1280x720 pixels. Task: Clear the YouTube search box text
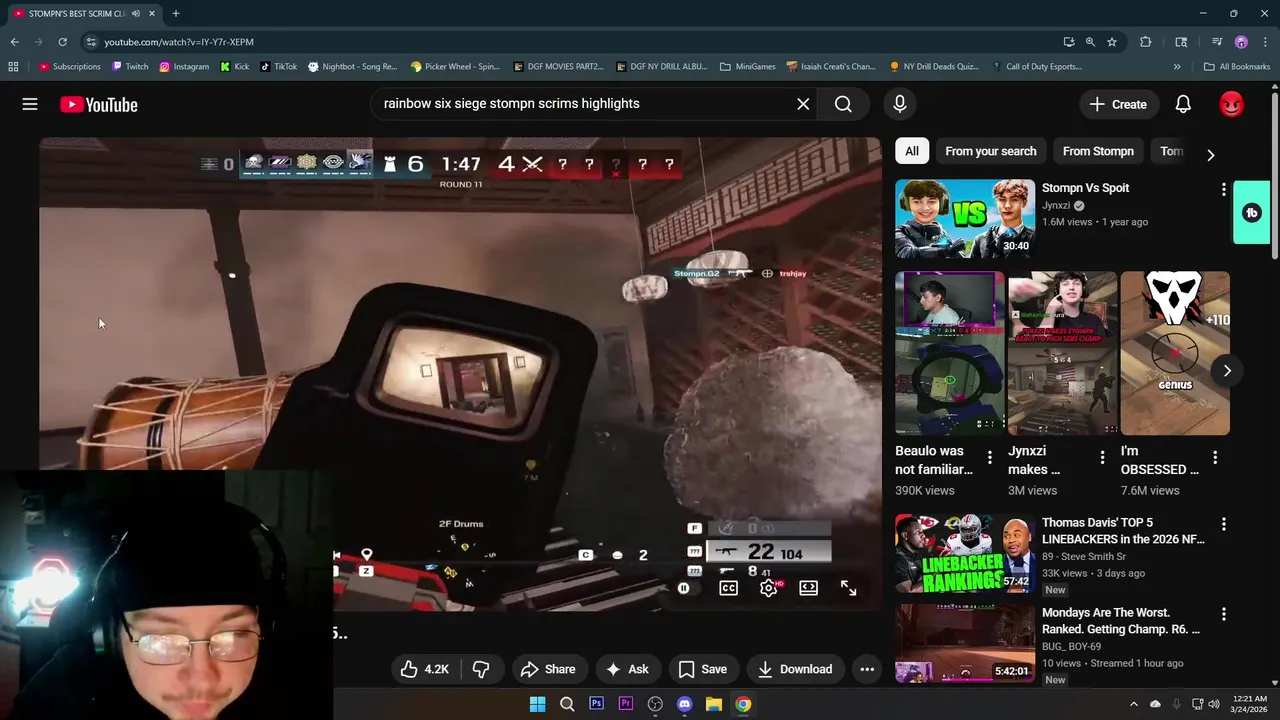click(803, 104)
